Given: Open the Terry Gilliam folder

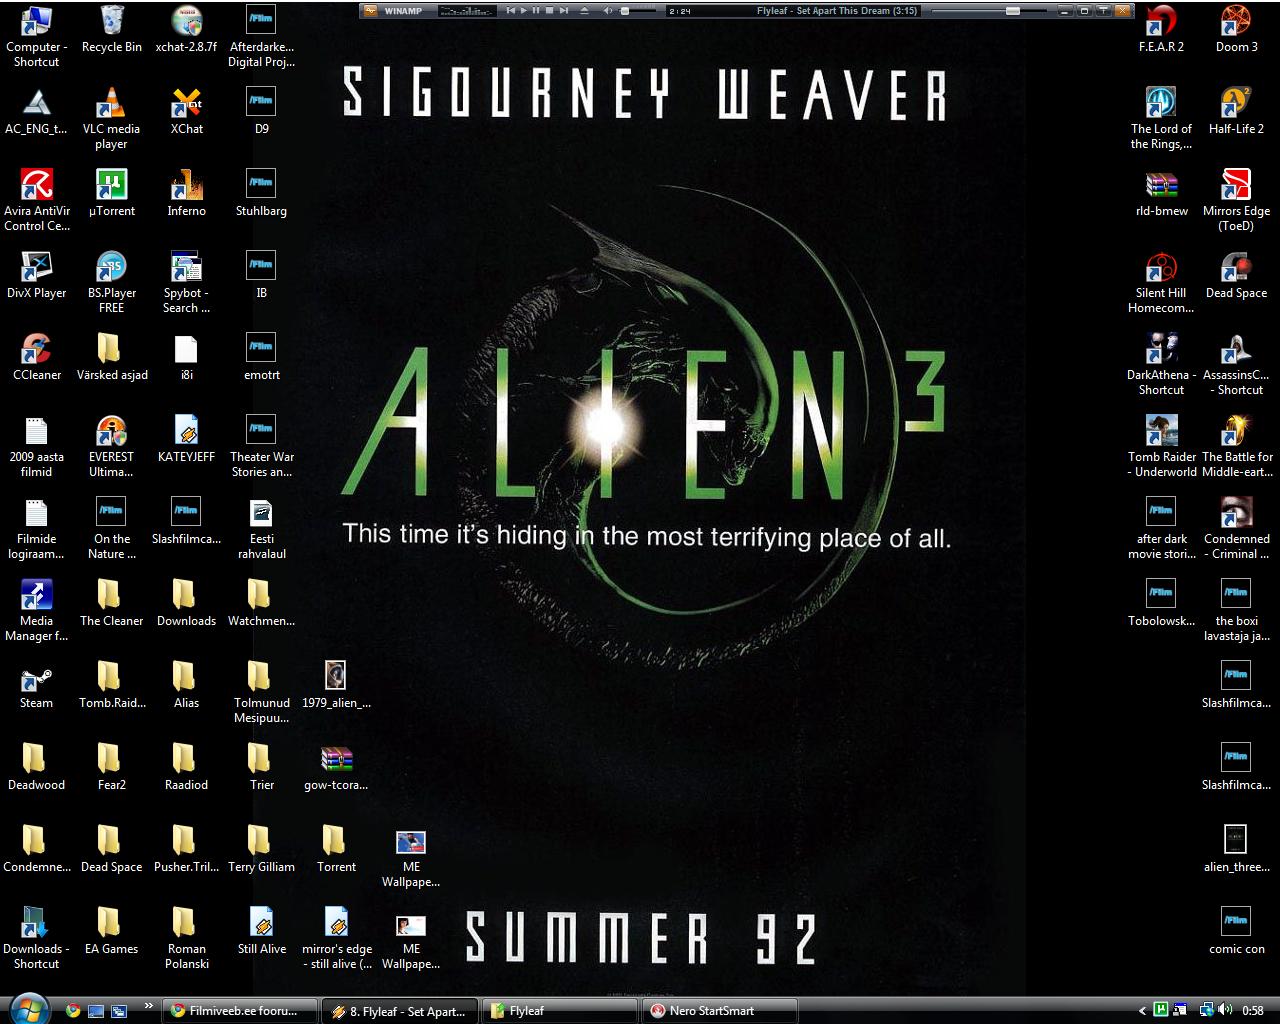Looking at the screenshot, I should [261, 848].
